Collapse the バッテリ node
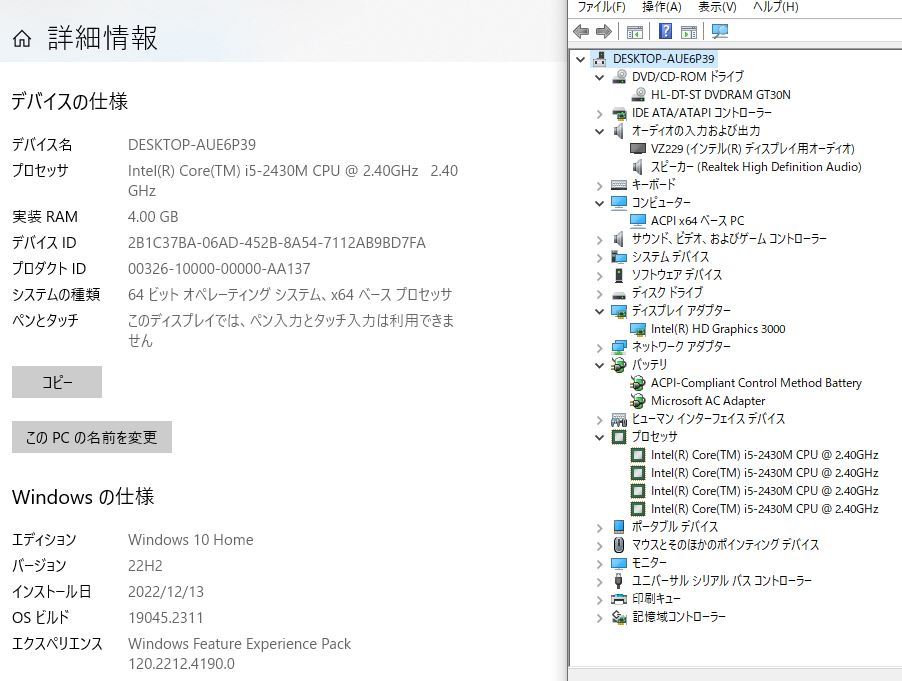The width and height of the screenshot is (902, 681). 599,365
